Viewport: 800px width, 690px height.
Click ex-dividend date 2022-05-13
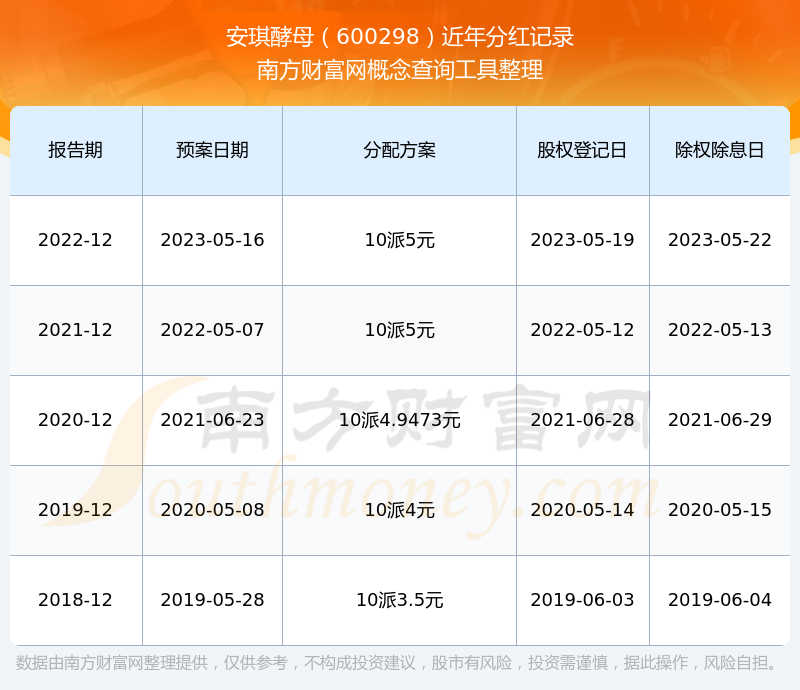(719, 330)
